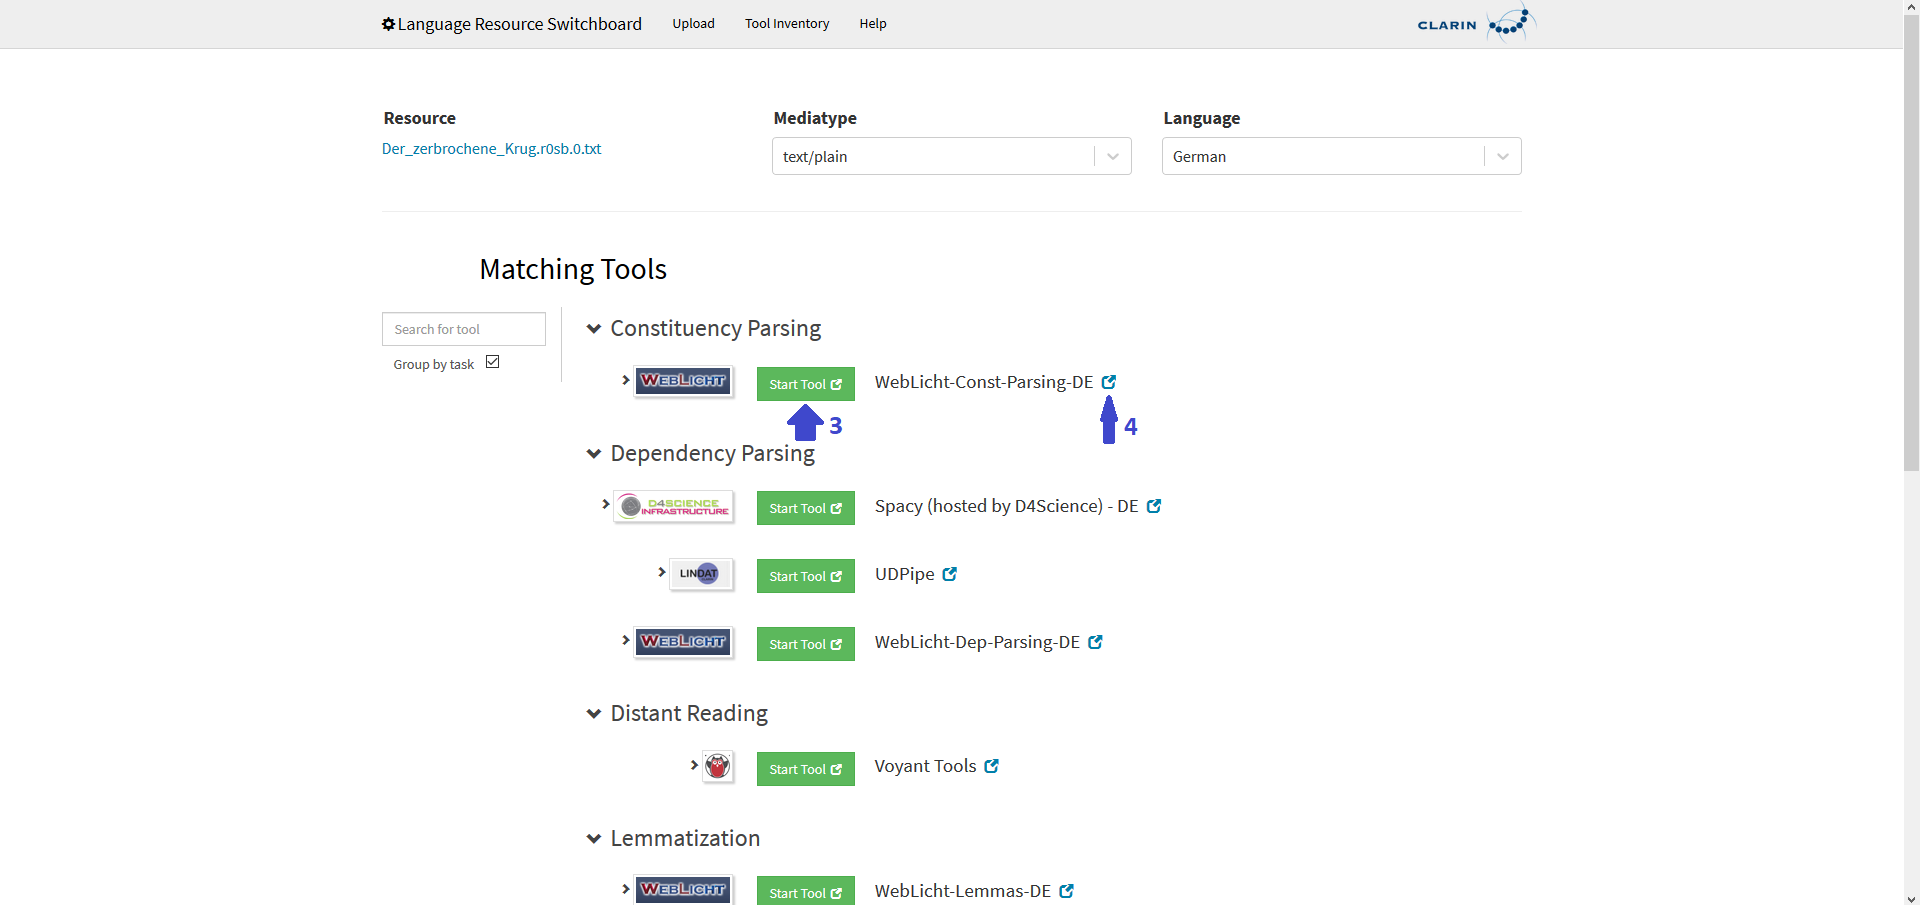Screen dimensions: 1920x905
Task: Expand details for the UDPipe tool
Action: pyautogui.click(x=661, y=572)
